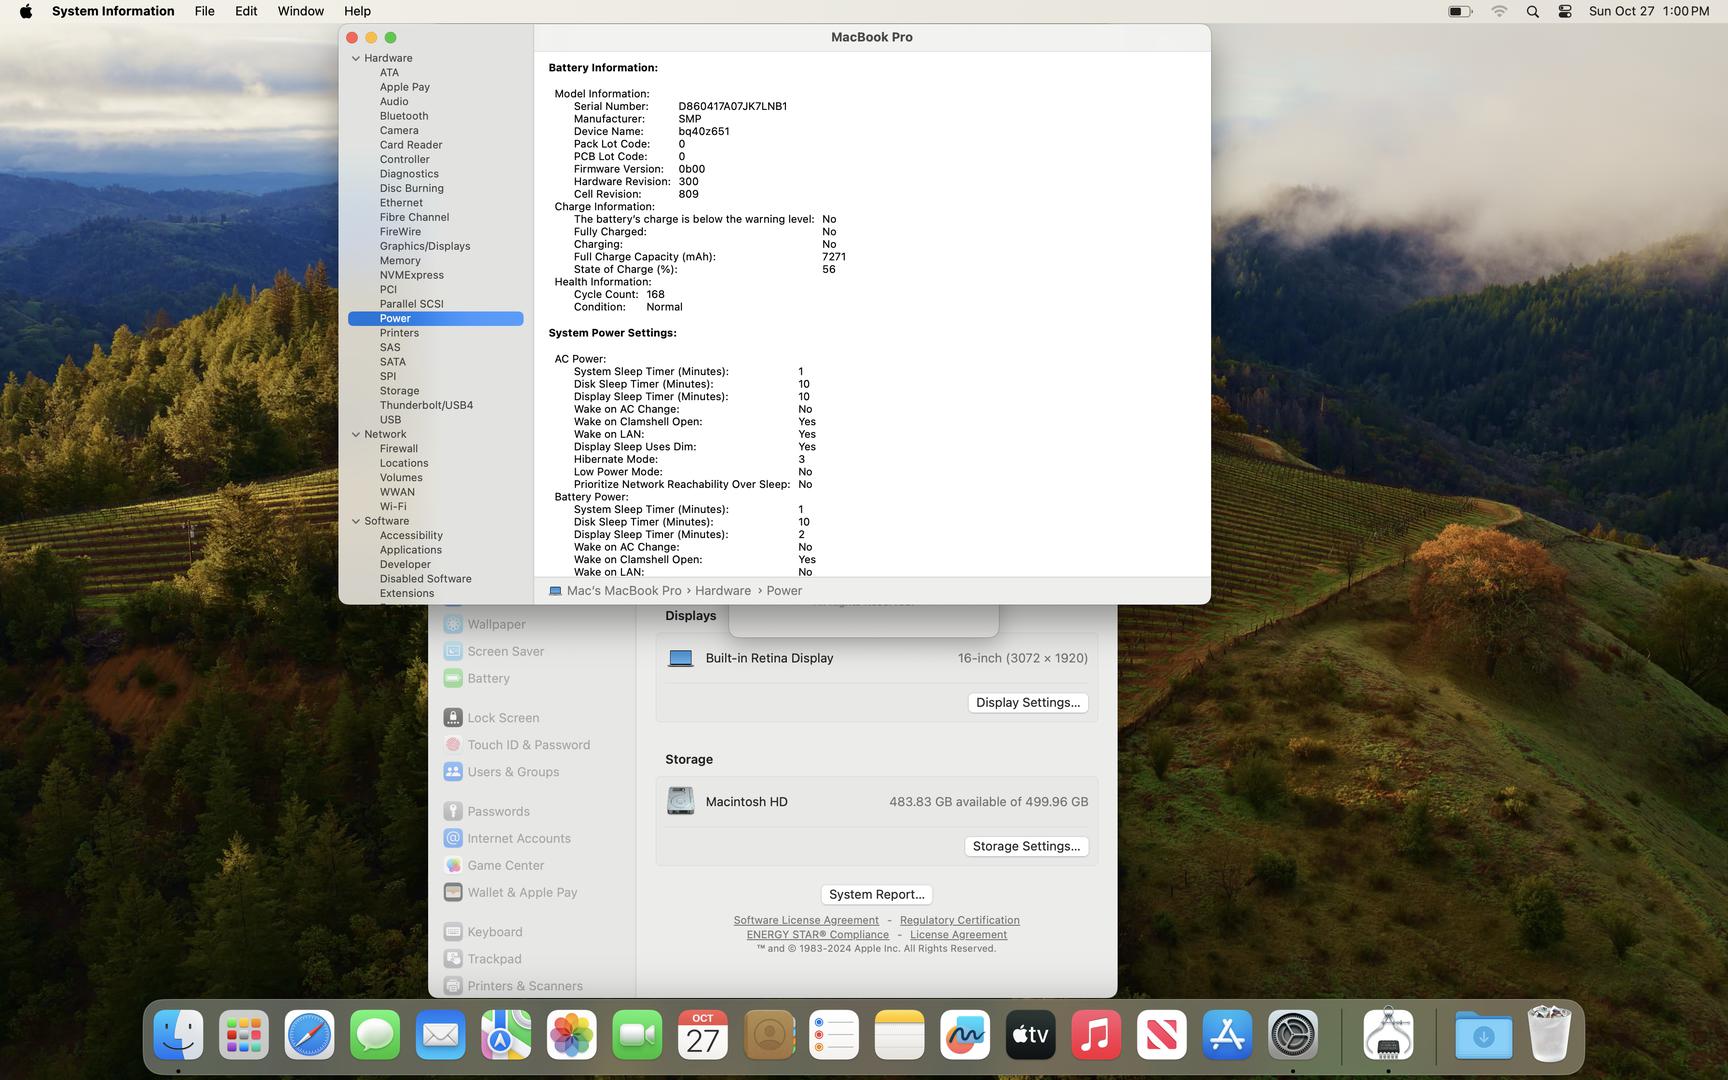This screenshot has height=1080, width=1728.
Task: Open Regulatory Certification link
Action: click(960, 921)
